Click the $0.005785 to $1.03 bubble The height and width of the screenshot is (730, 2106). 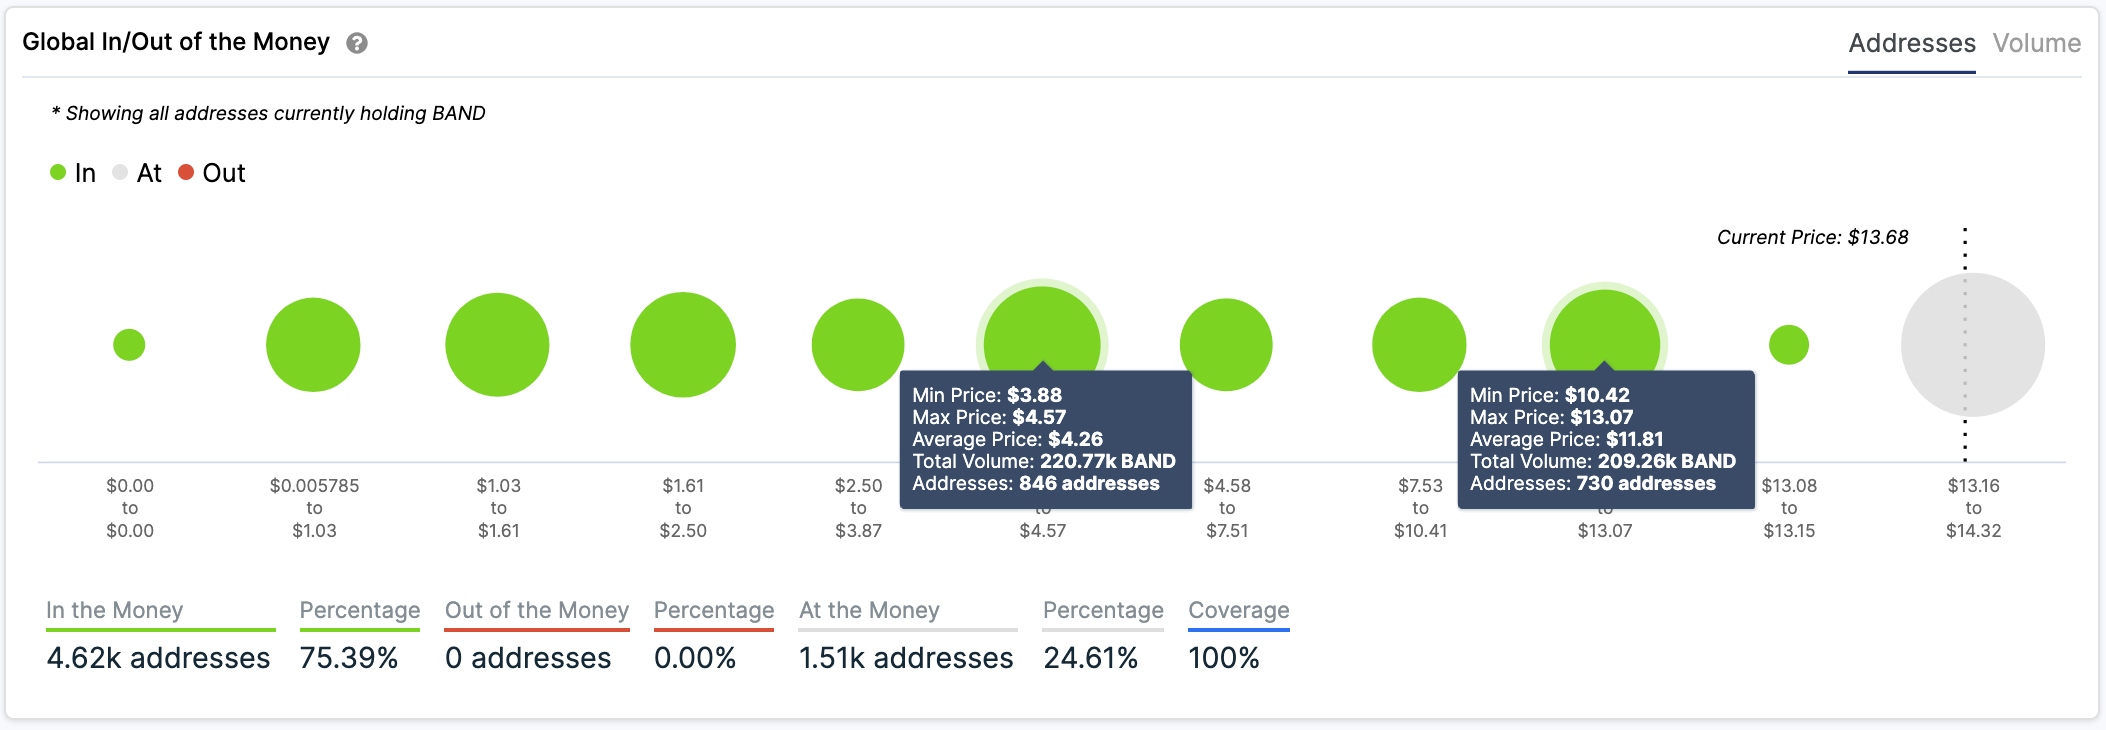pos(312,344)
